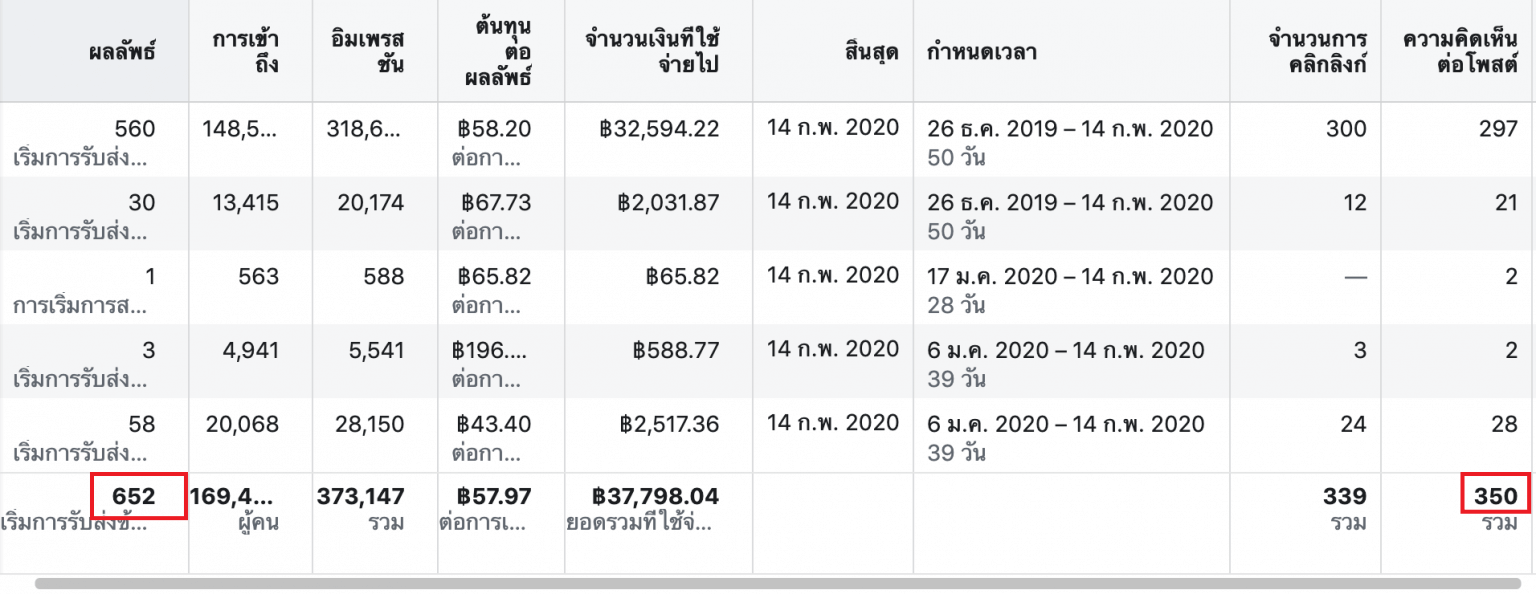
Task: Click the สิ้นสุด column header
Action: 871,52
